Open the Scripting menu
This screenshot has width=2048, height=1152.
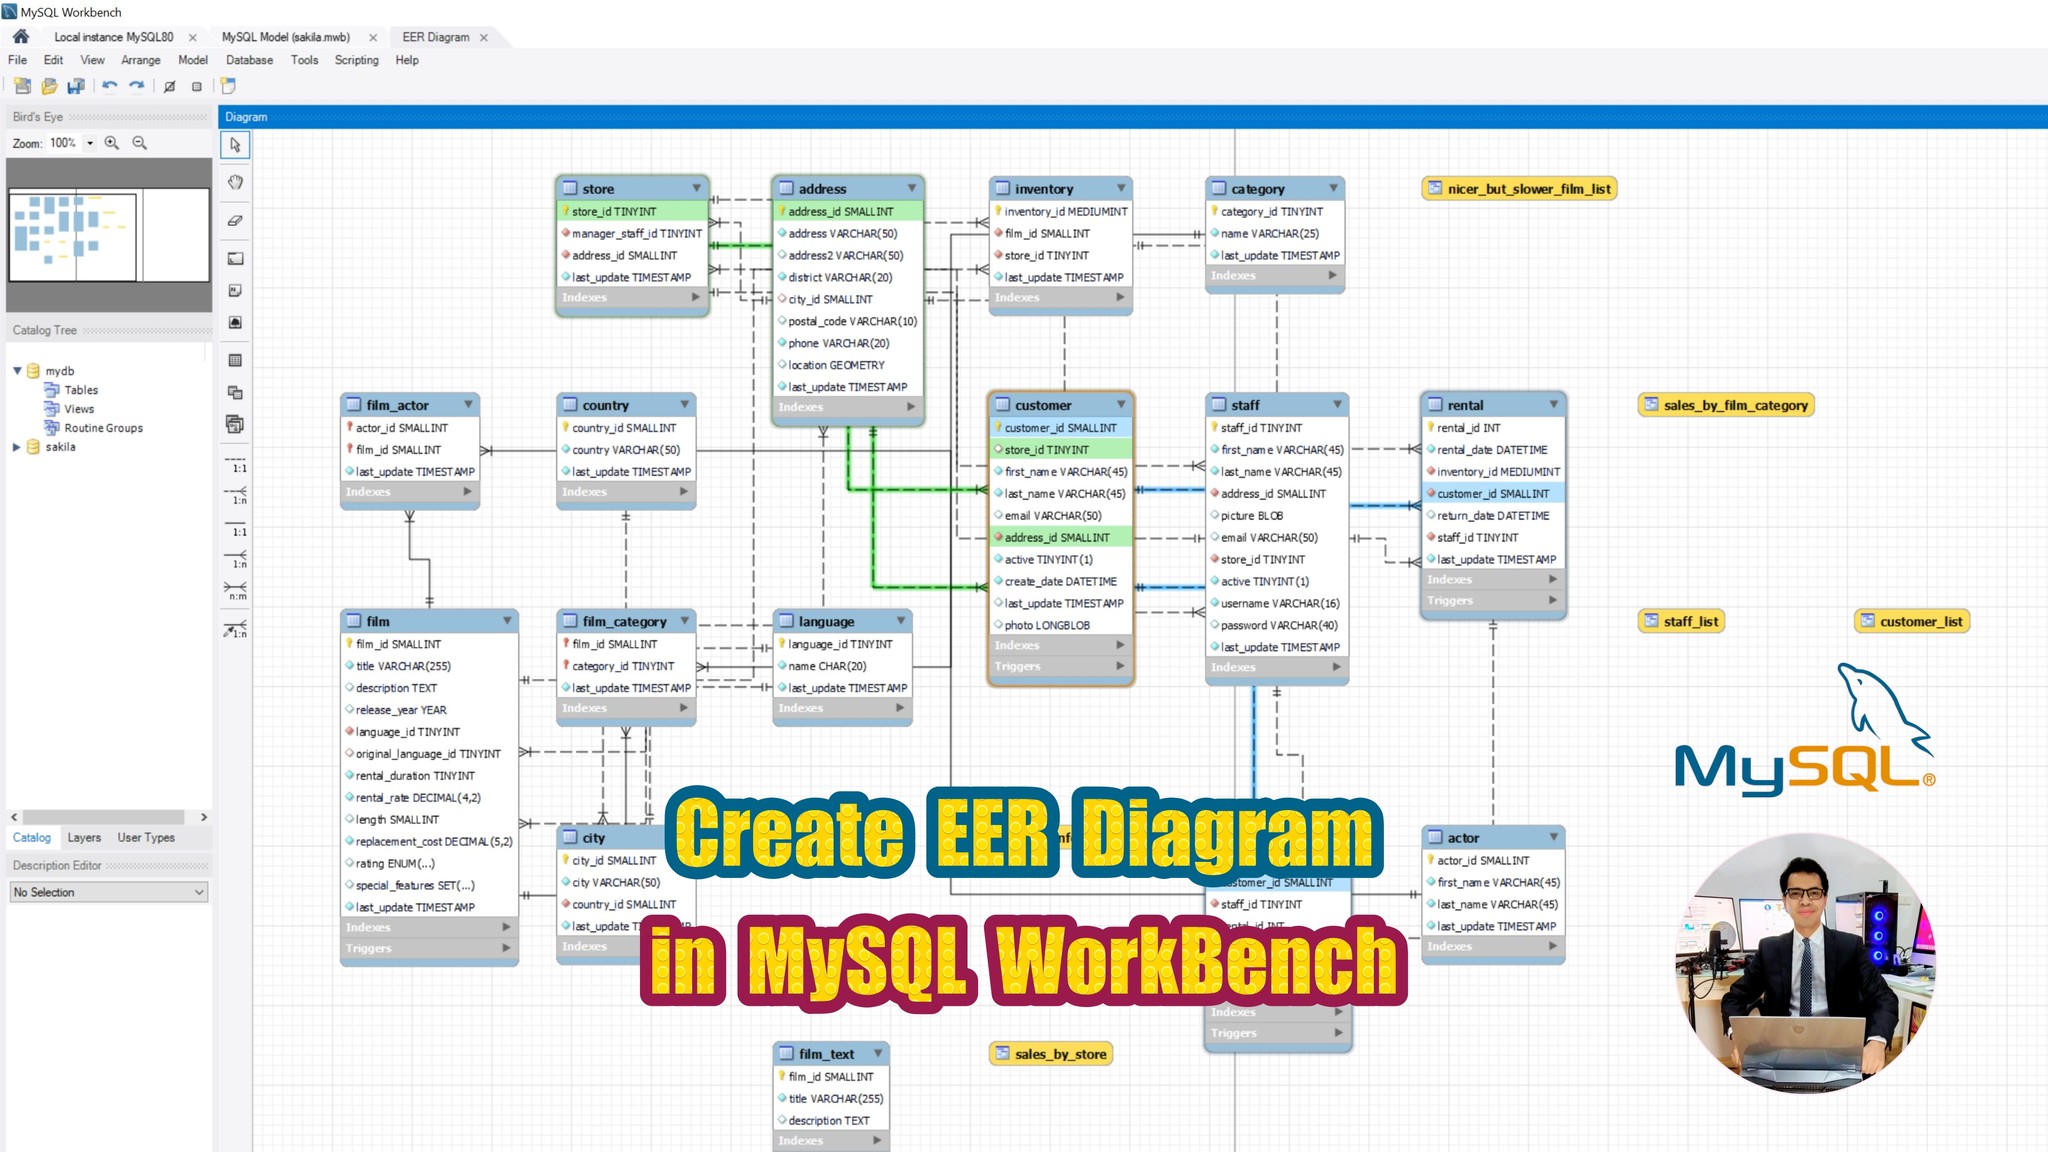(357, 60)
